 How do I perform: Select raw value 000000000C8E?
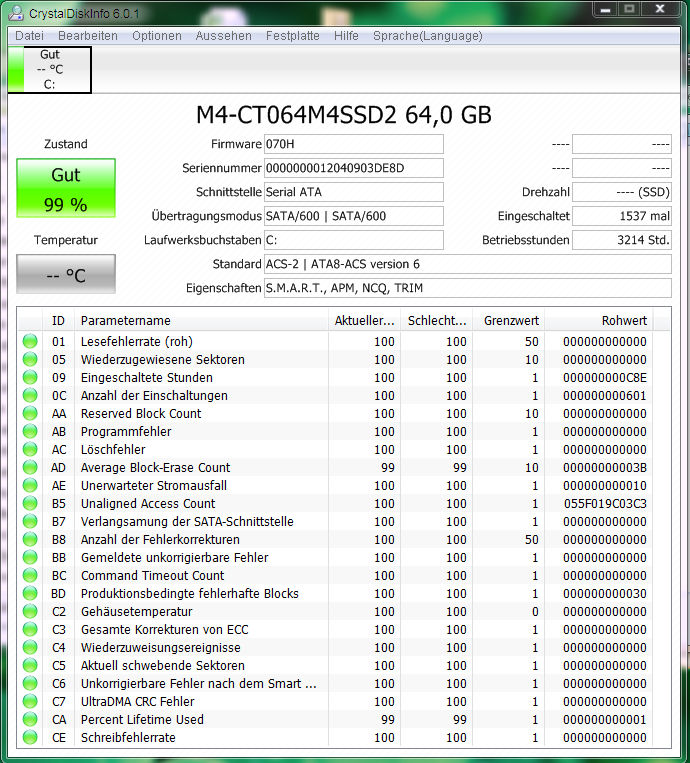(605, 377)
